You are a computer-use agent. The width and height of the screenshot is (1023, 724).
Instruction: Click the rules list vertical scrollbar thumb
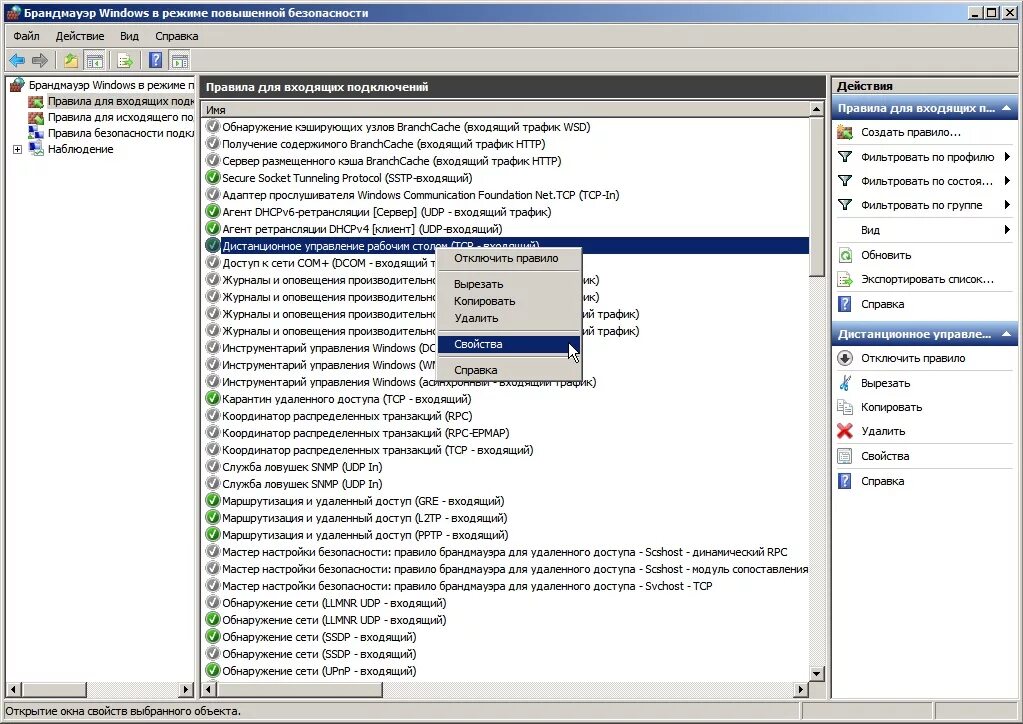coord(816,196)
